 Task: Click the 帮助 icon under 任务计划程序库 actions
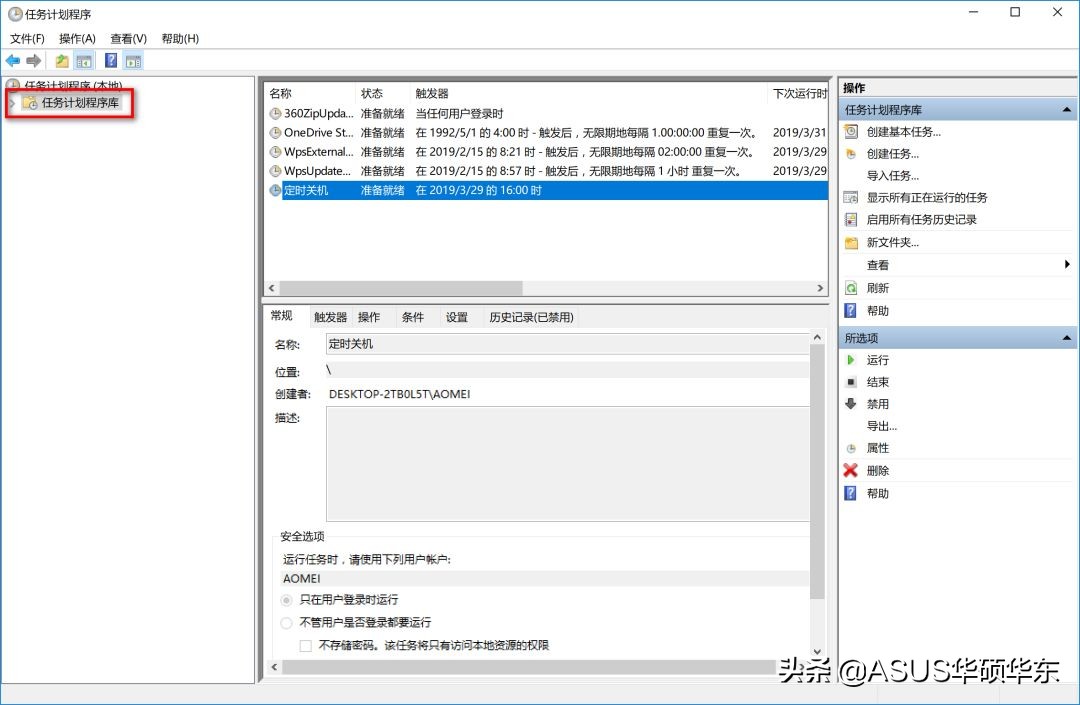coord(851,311)
